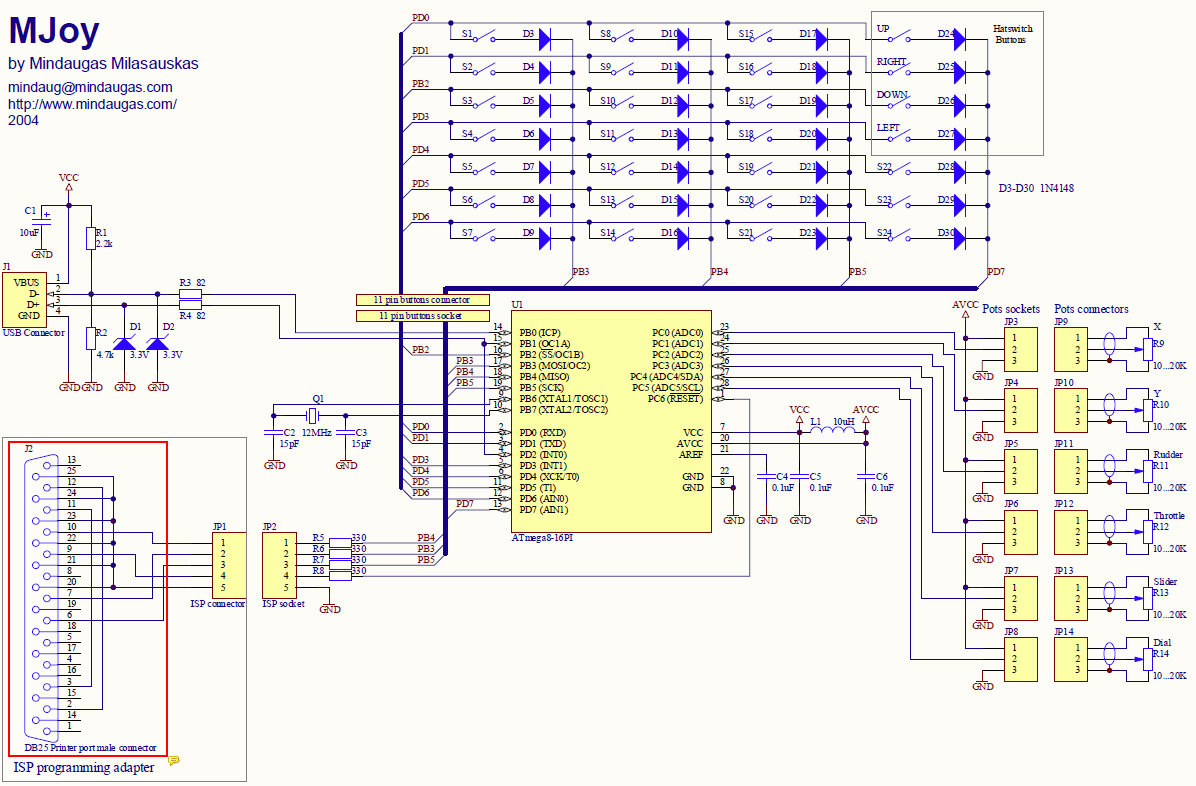
Task: Click the R13 Slider potentiometer symbol
Action: (x=1145, y=598)
